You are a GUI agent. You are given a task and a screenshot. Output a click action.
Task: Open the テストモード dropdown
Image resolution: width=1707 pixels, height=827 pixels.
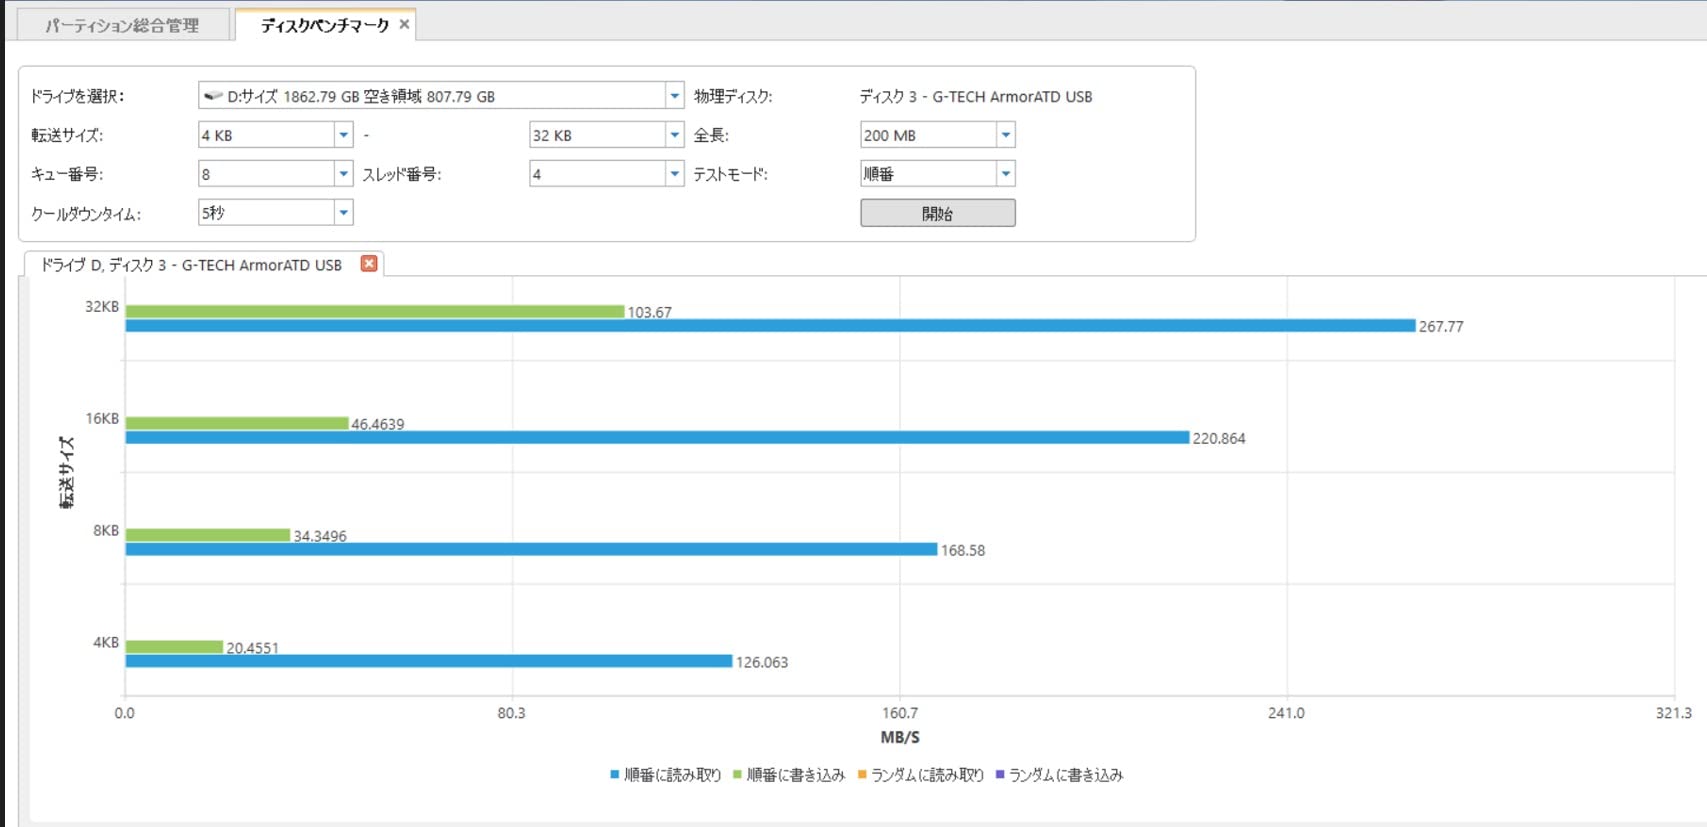pyautogui.click(x=1006, y=174)
